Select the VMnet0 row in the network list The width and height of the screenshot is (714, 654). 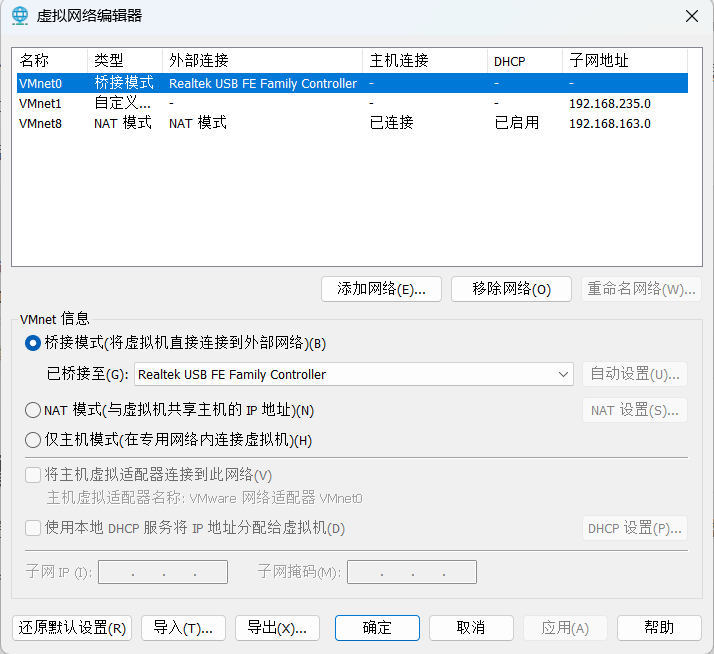(x=352, y=83)
